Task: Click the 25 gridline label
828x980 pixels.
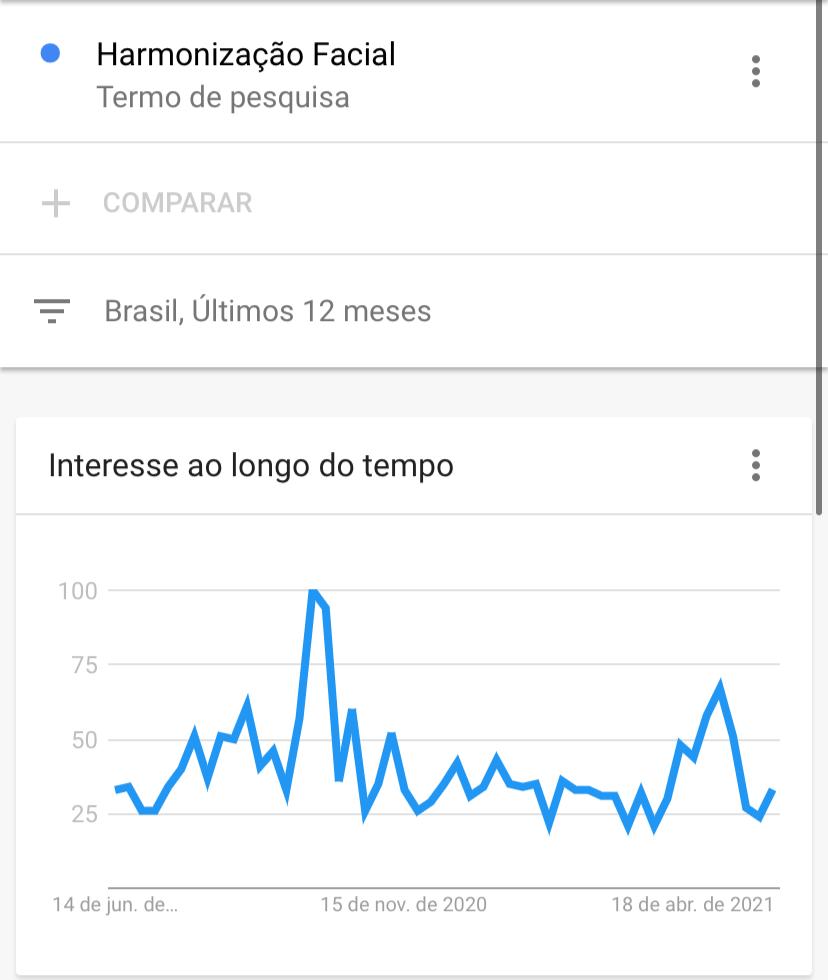Action: click(x=84, y=814)
